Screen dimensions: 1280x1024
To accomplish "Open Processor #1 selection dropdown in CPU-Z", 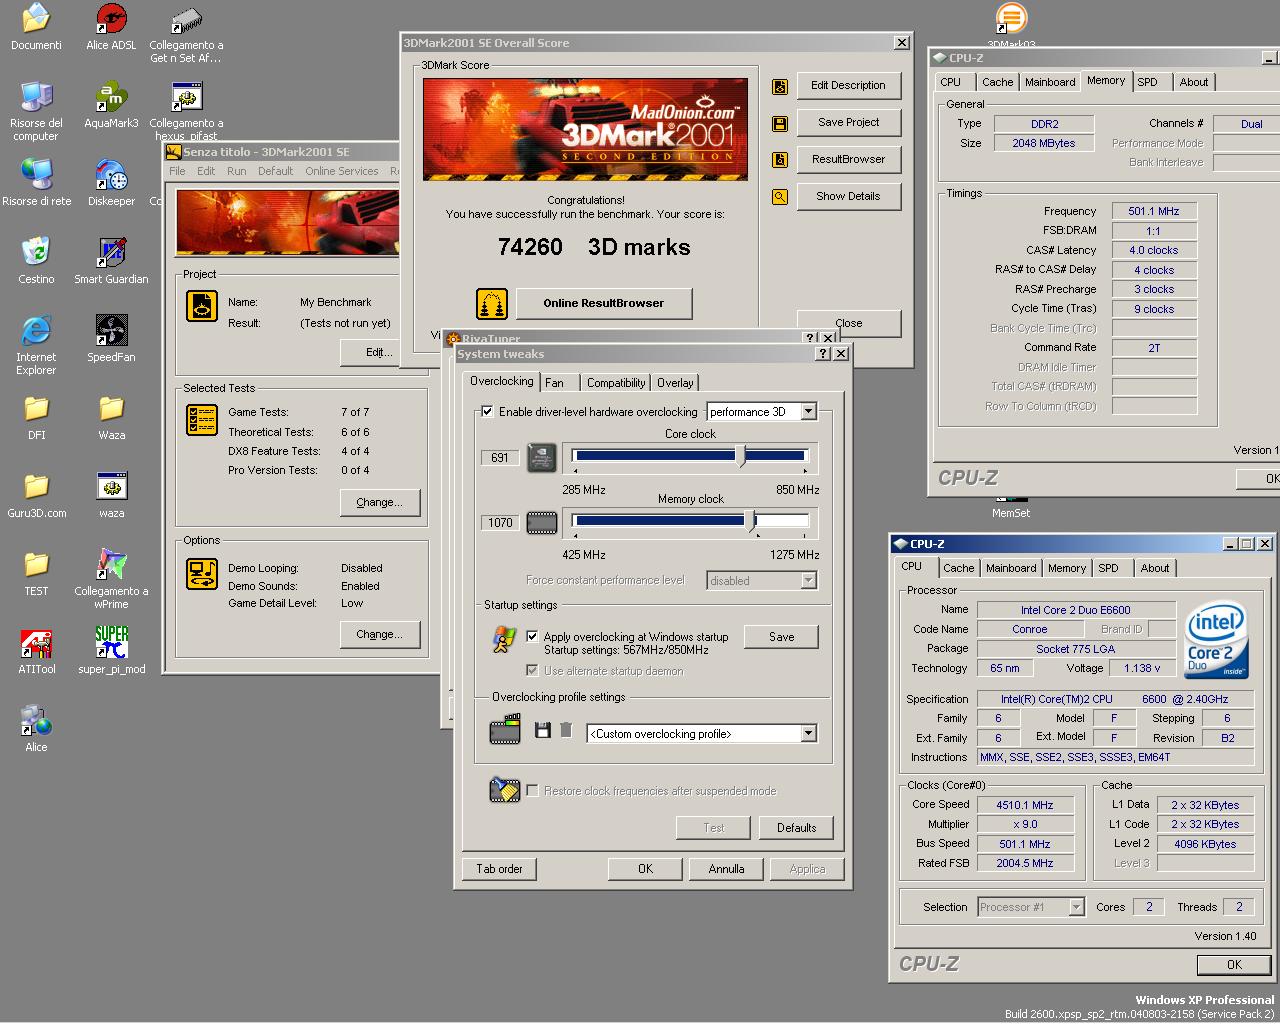I will pos(1076,907).
